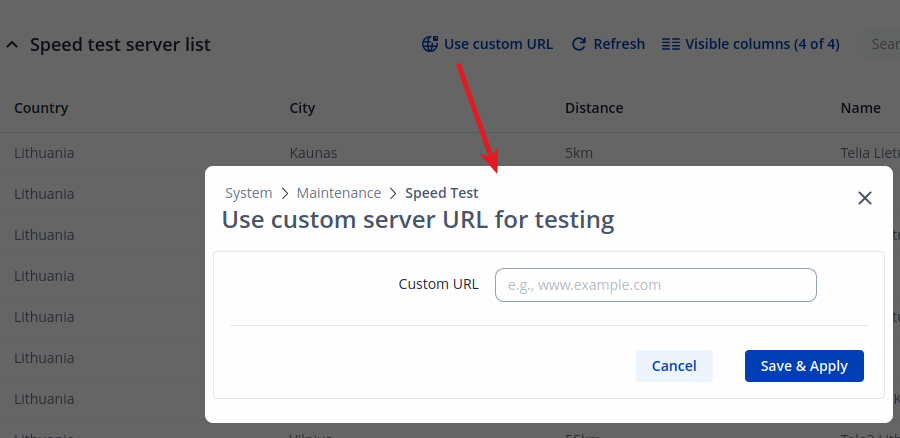
Task: Click the 5km distance cell
Action: (x=579, y=153)
